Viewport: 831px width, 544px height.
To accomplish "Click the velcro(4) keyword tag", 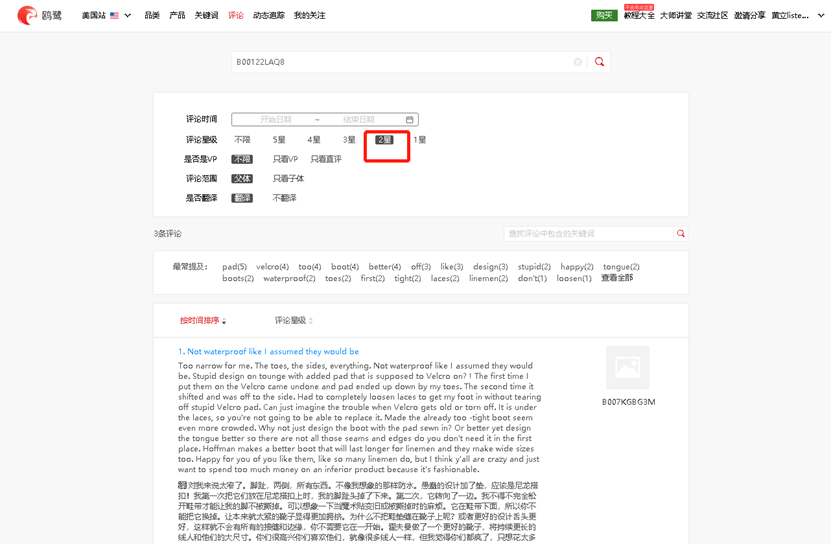I will click(272, 267).
